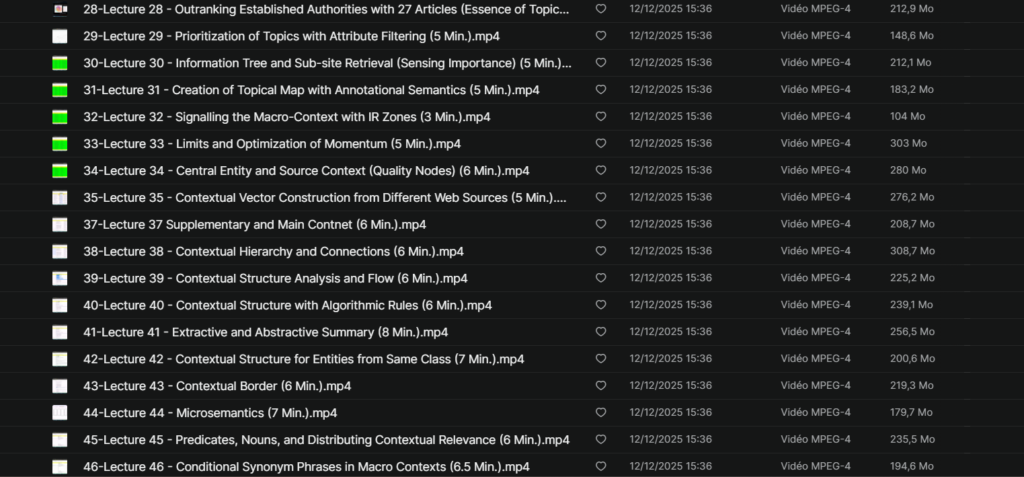Click the 104 Mo size value
The width and height of the screenshot is (1024, 477).
click(907, 116)
